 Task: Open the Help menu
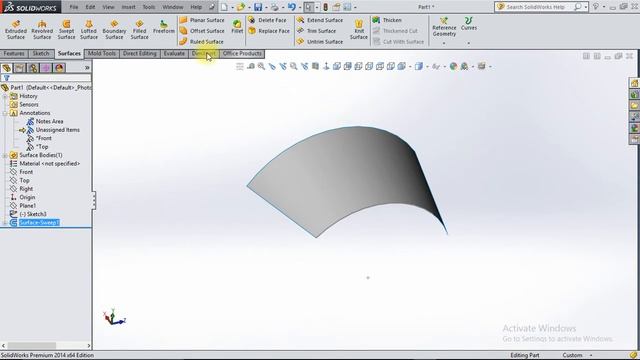[196, 7]
